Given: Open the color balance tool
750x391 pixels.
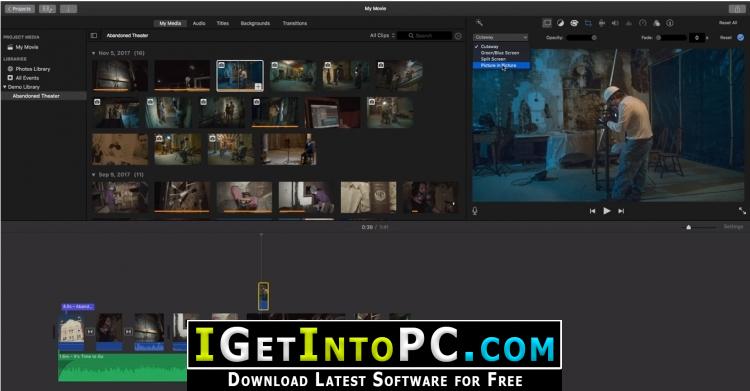Looking at the screenshot, I should [x=560, y=23].
